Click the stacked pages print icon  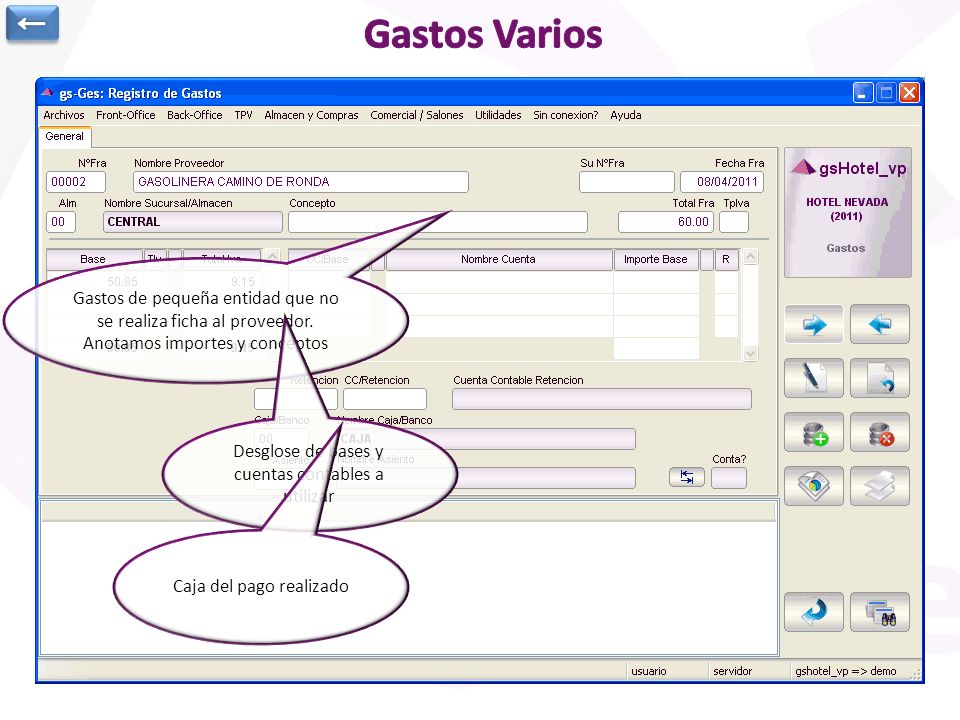point(880,486)
